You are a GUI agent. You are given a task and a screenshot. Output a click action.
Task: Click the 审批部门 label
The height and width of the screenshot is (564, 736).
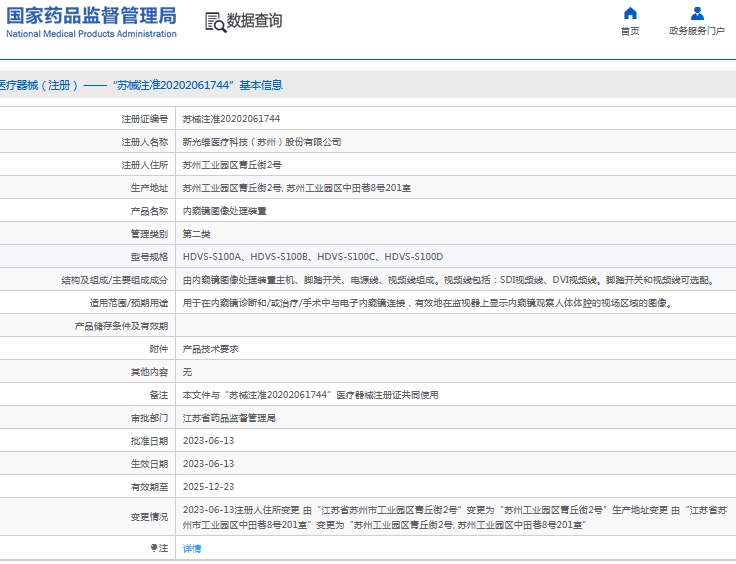(149, 418)
